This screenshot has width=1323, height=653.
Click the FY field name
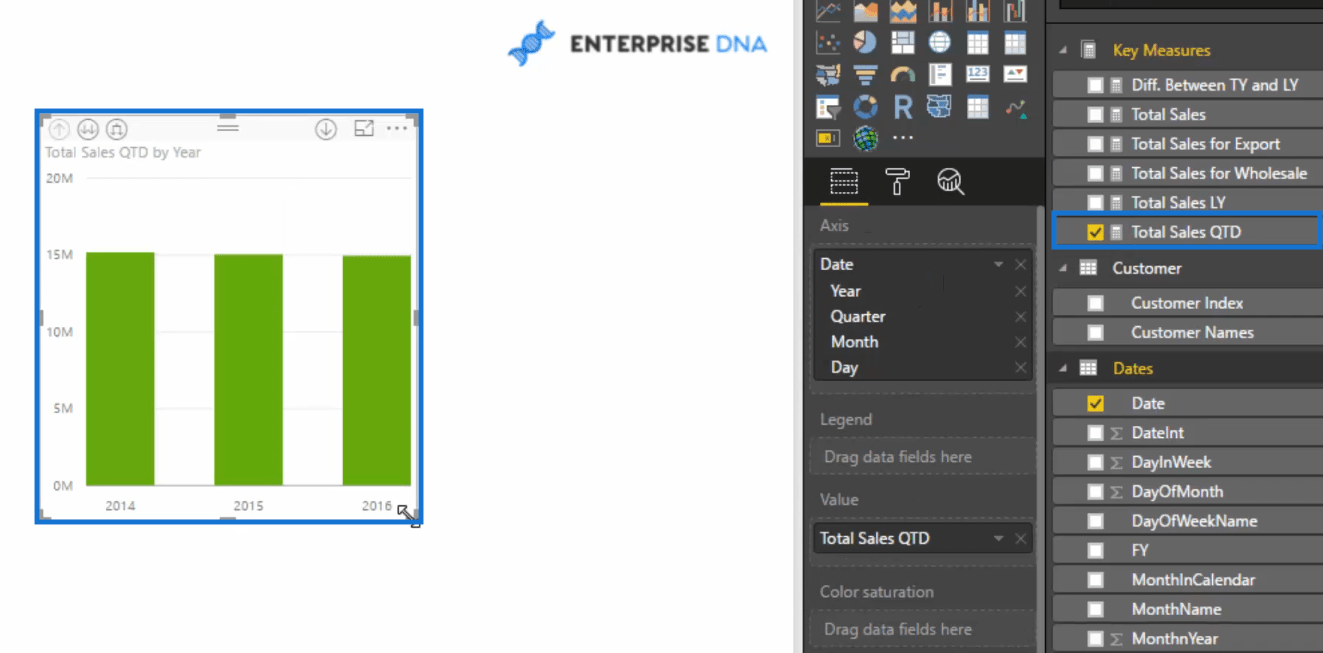[1140, 550]
